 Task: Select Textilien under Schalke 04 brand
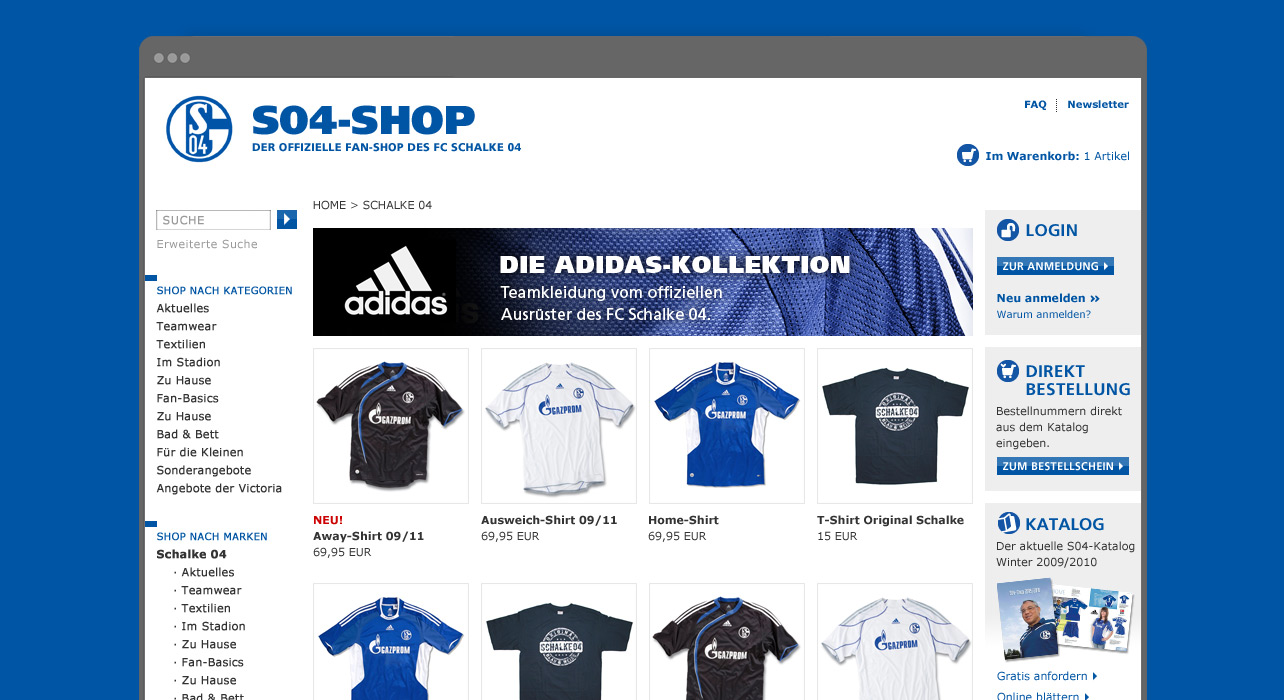coord(206,608)
